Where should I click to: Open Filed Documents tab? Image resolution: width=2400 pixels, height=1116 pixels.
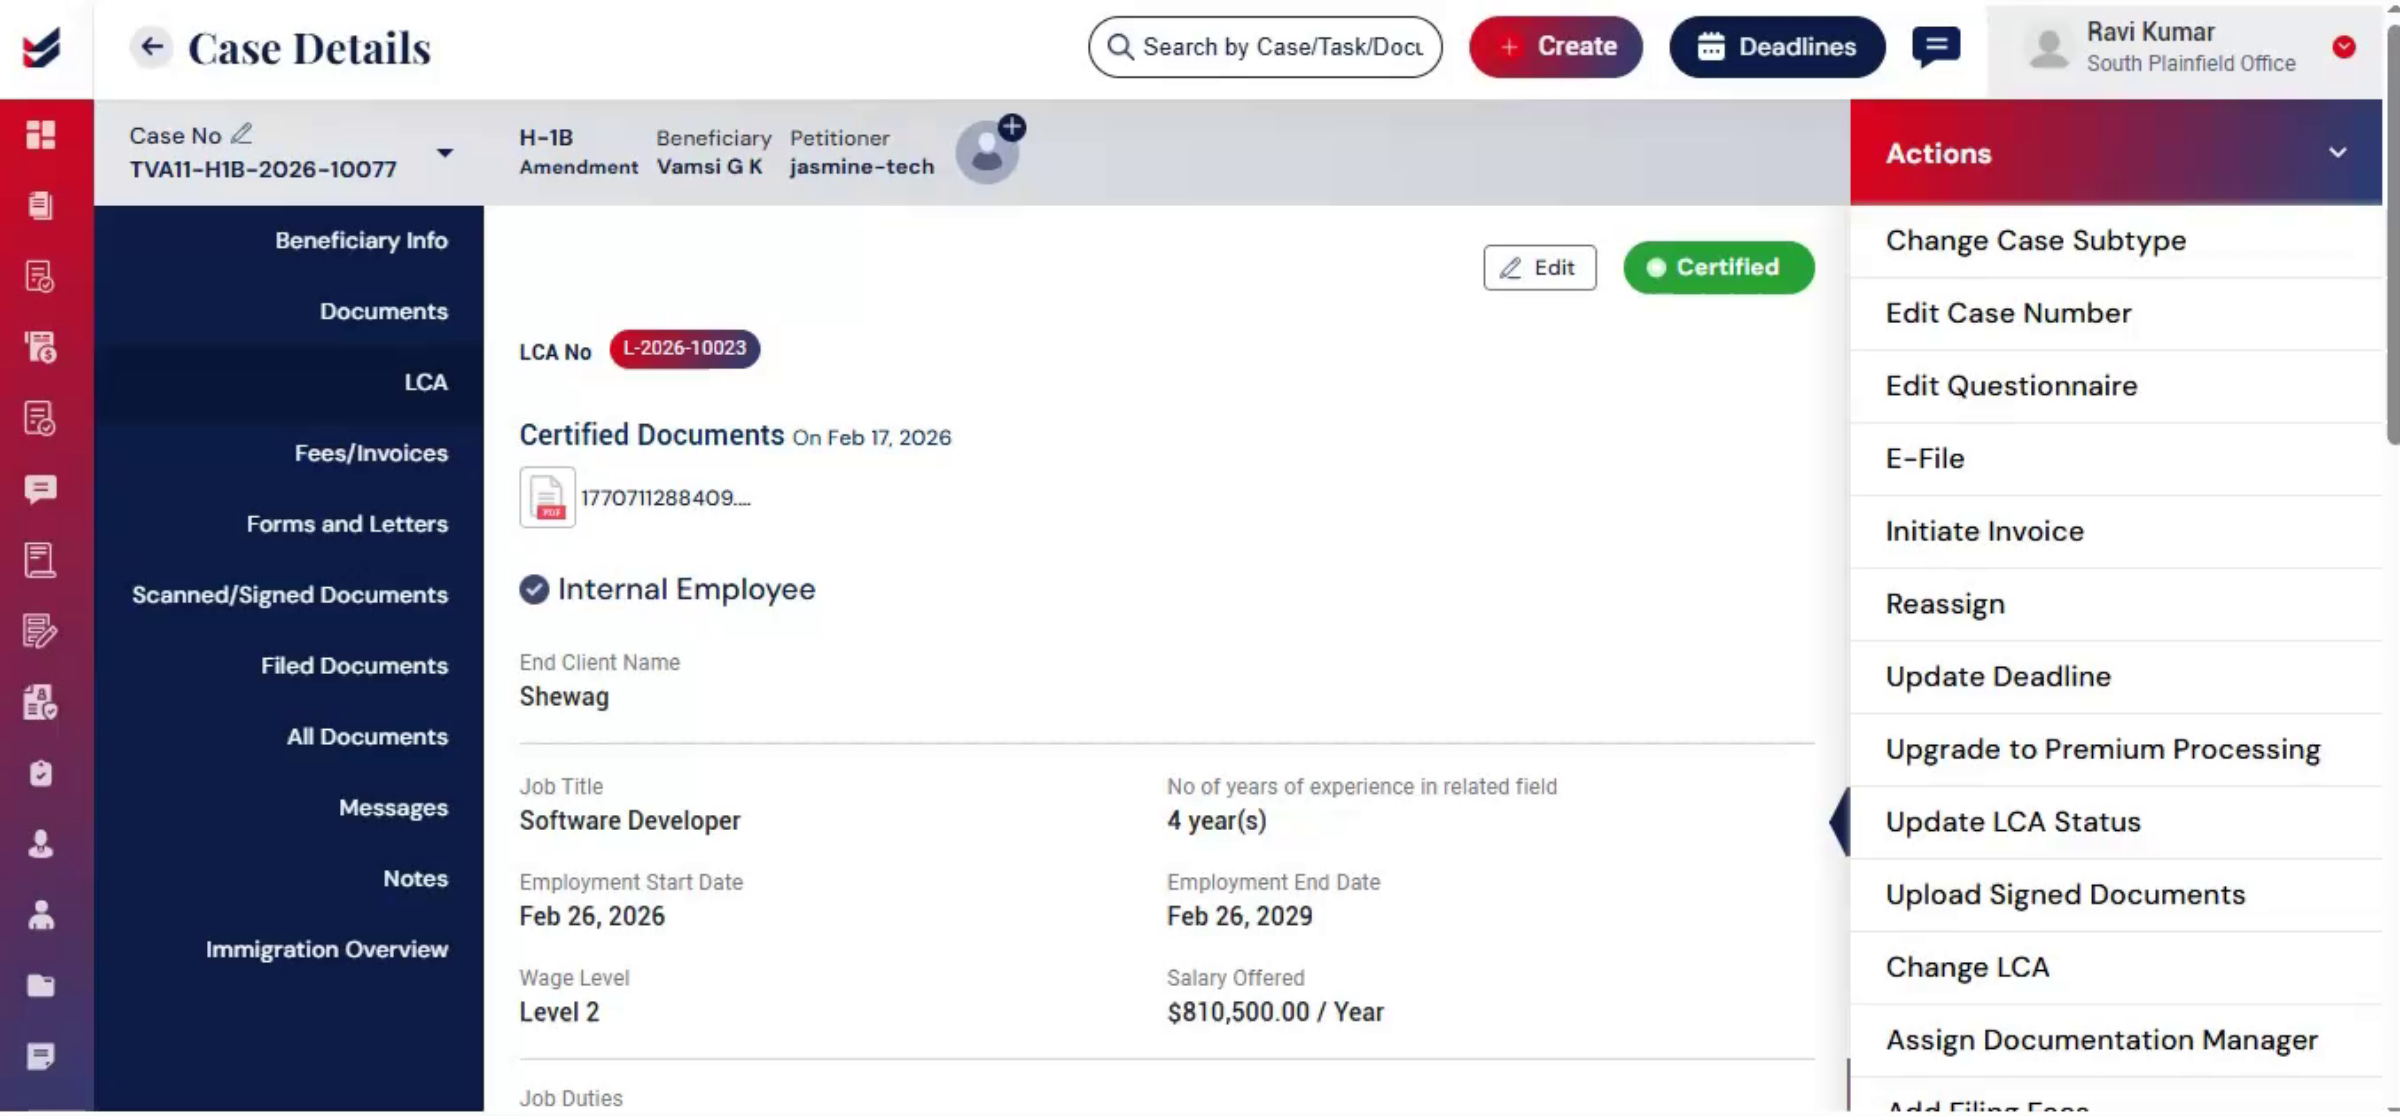tap(354, 666)
